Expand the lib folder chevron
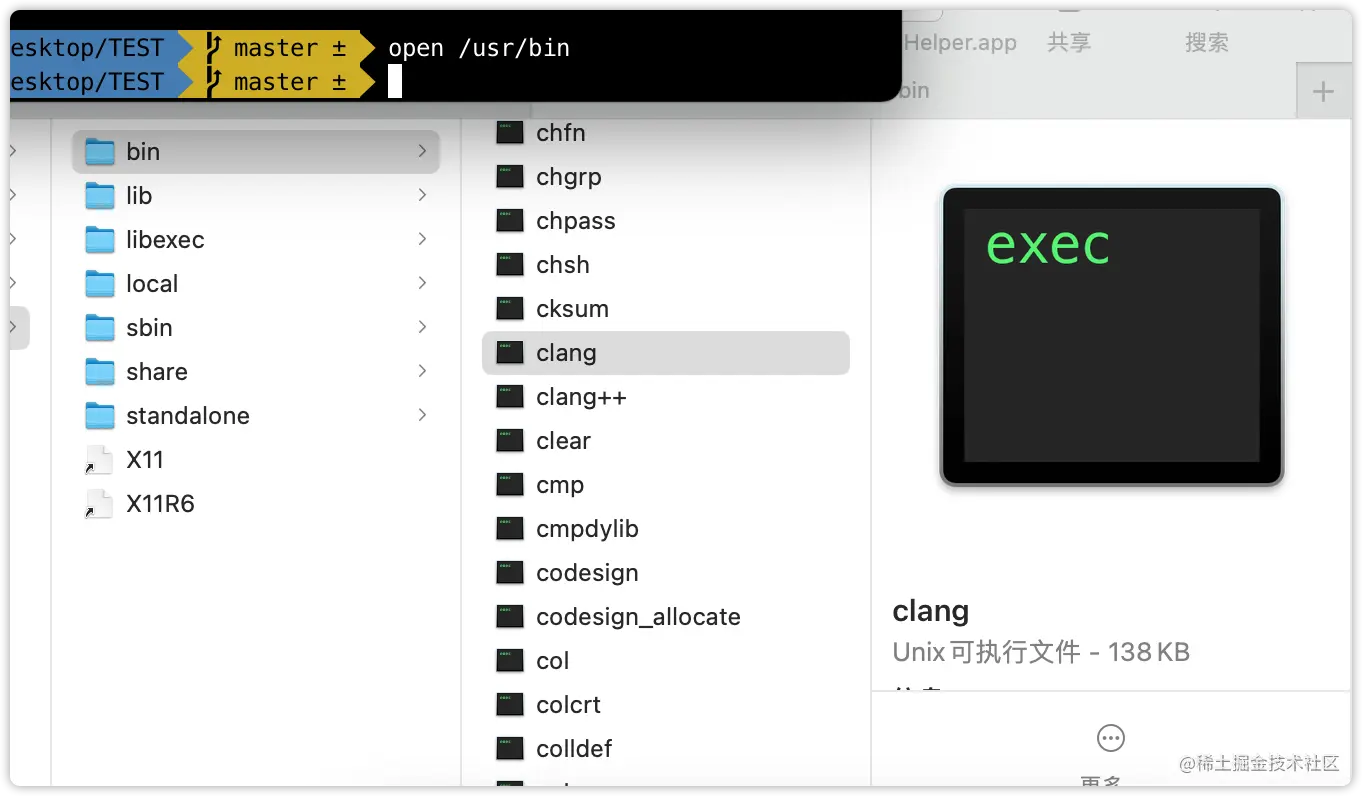Viewport: 1362px width, 796px height. pyautogui.click(x=422, y=195)
